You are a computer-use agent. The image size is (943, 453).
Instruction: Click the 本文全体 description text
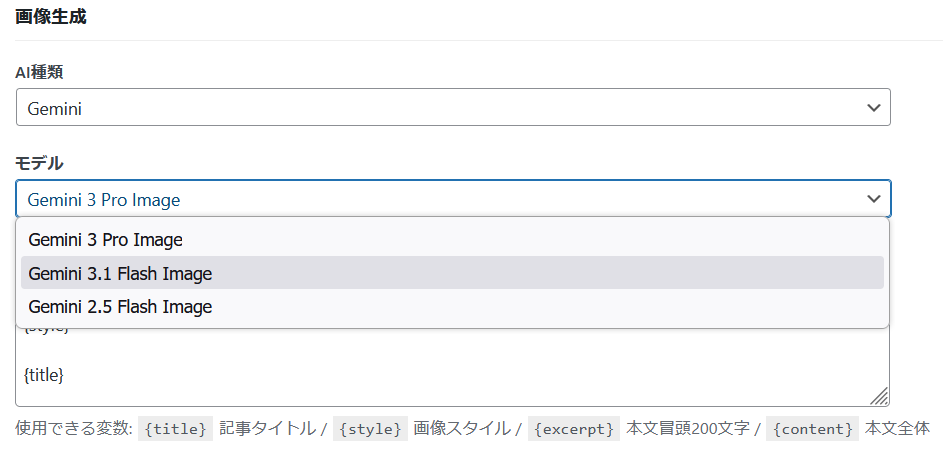coord(897,429)
